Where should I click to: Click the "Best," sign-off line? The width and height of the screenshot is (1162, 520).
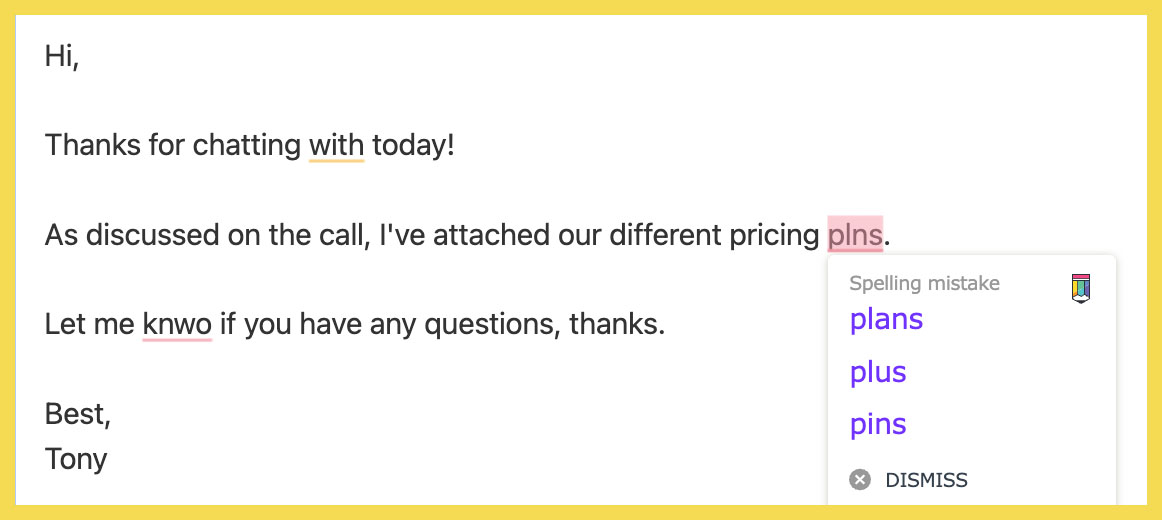pos(77,414)
